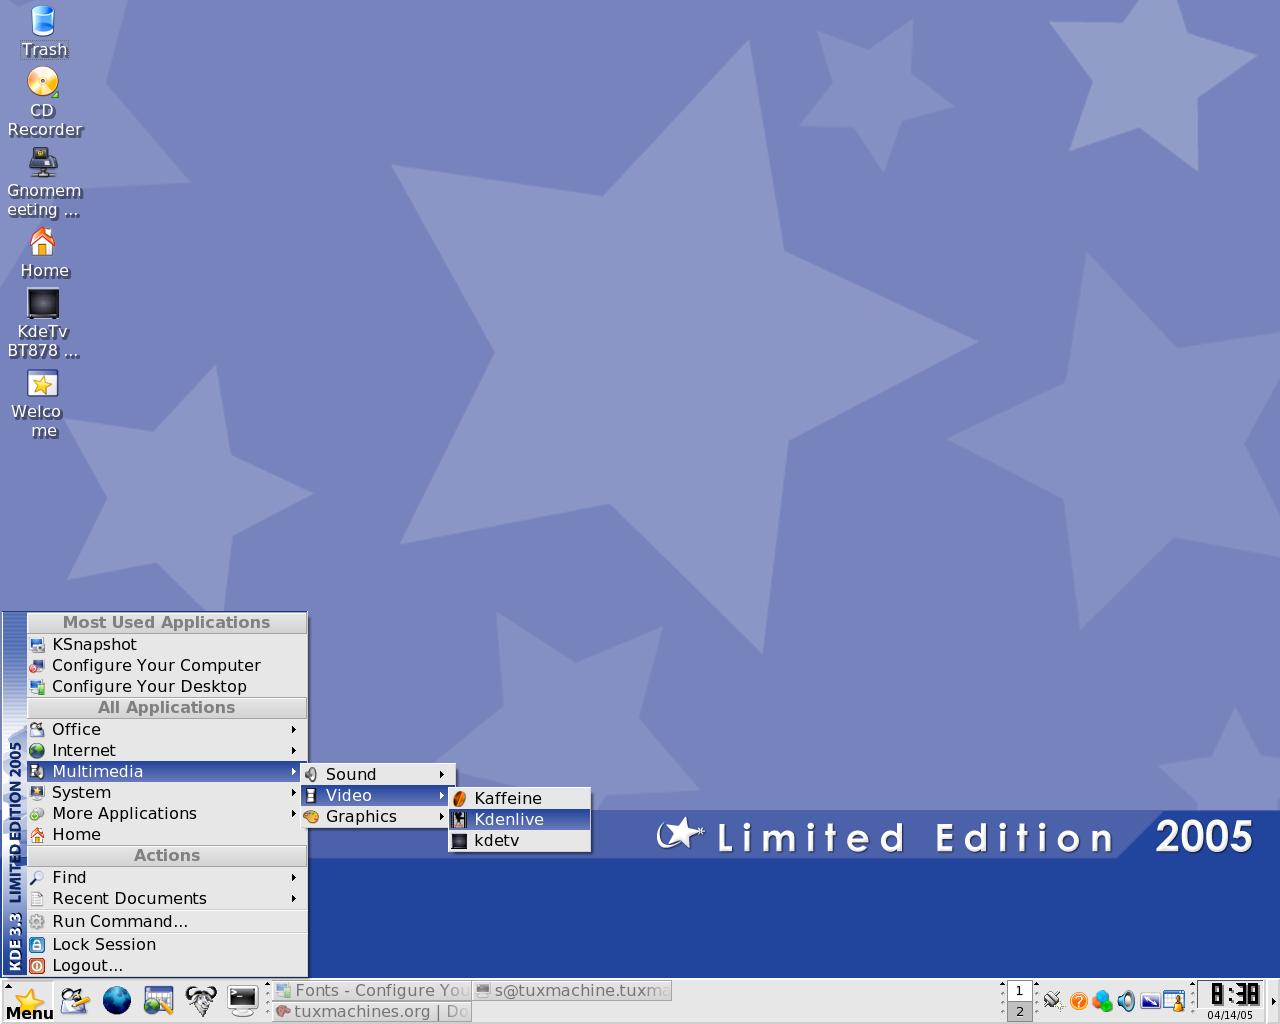Click the gnu head launcher in the panel
Image resolution: width=1280 pixels, height=1024 pixels.
click(201, 1000)
